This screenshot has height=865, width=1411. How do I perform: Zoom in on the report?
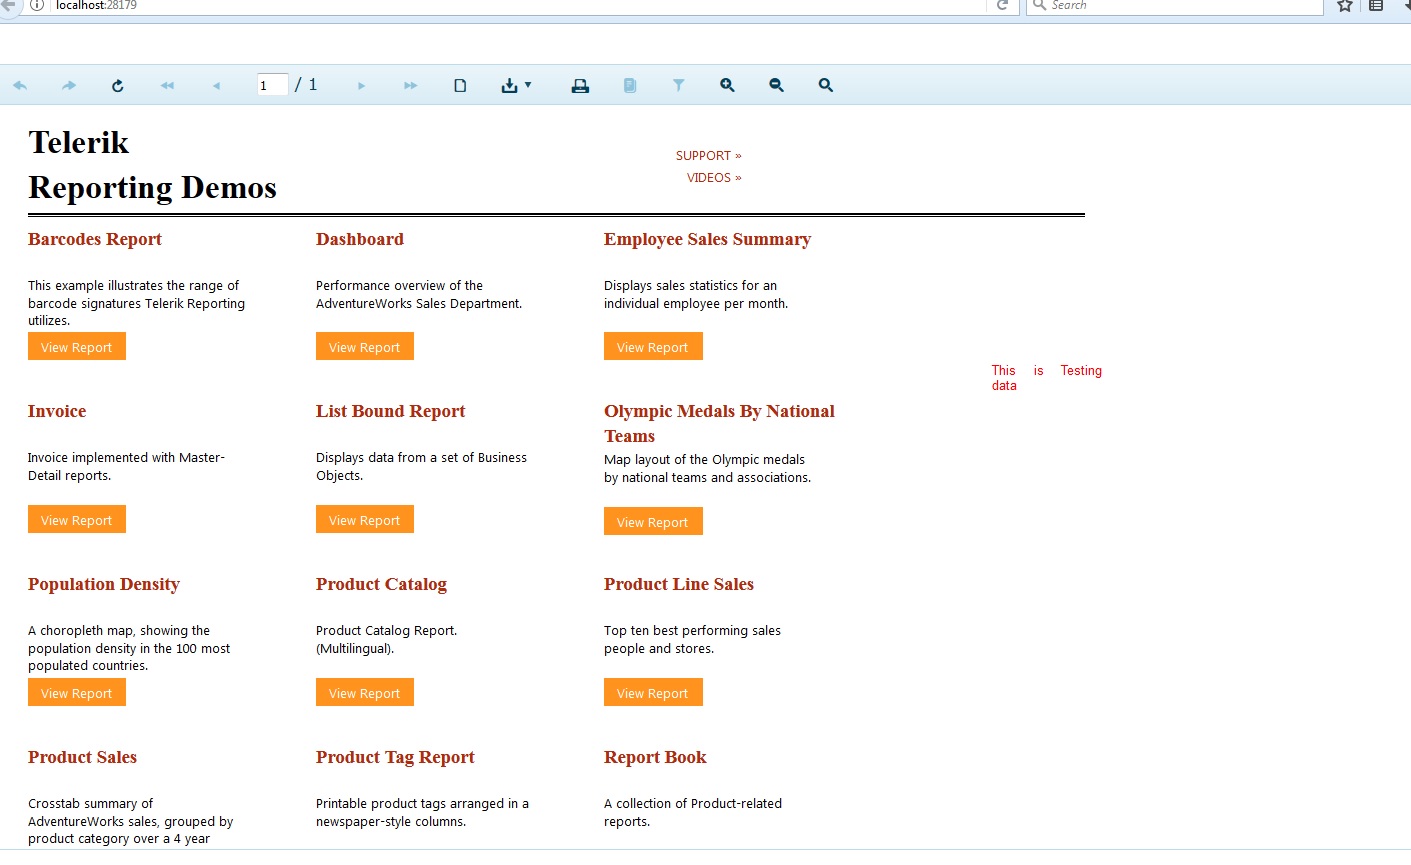coord(728,86)
